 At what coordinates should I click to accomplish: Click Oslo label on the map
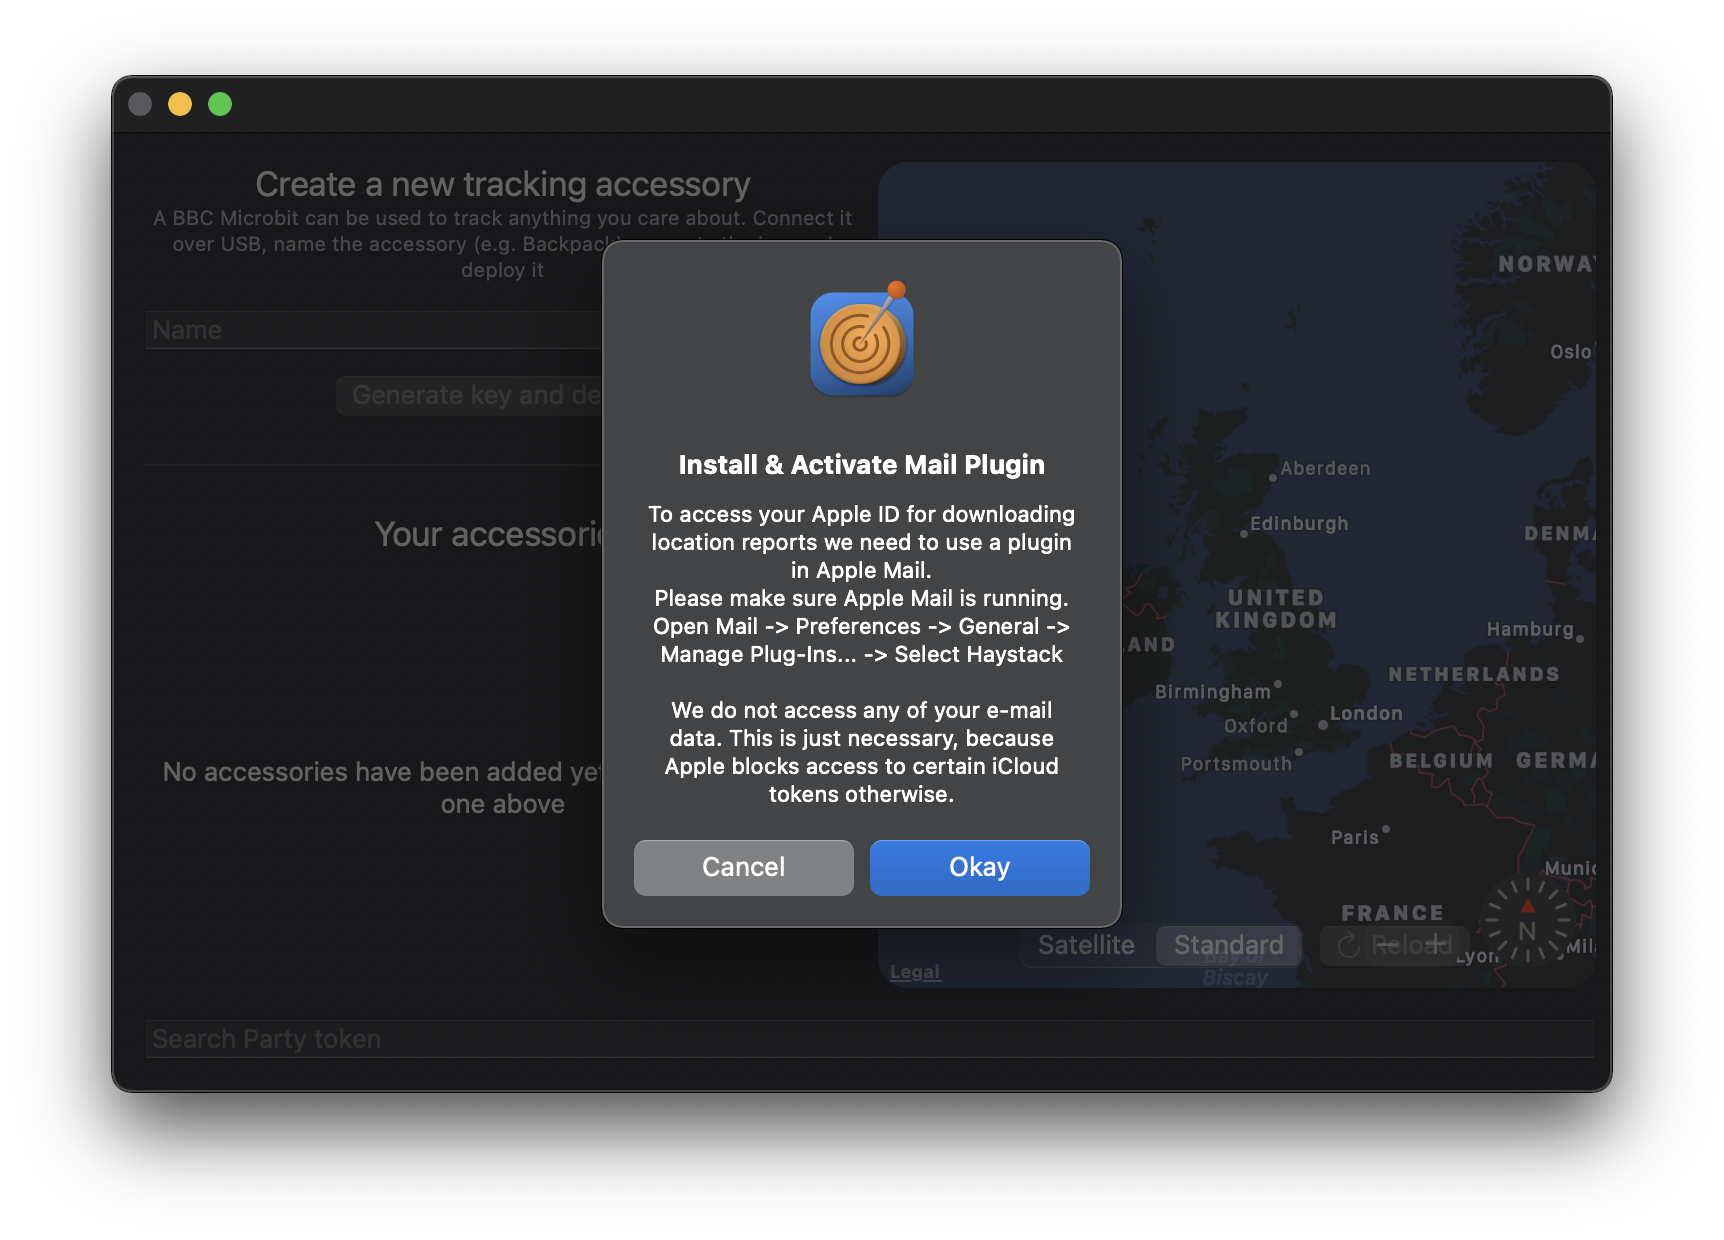[x=1570, y=352]
